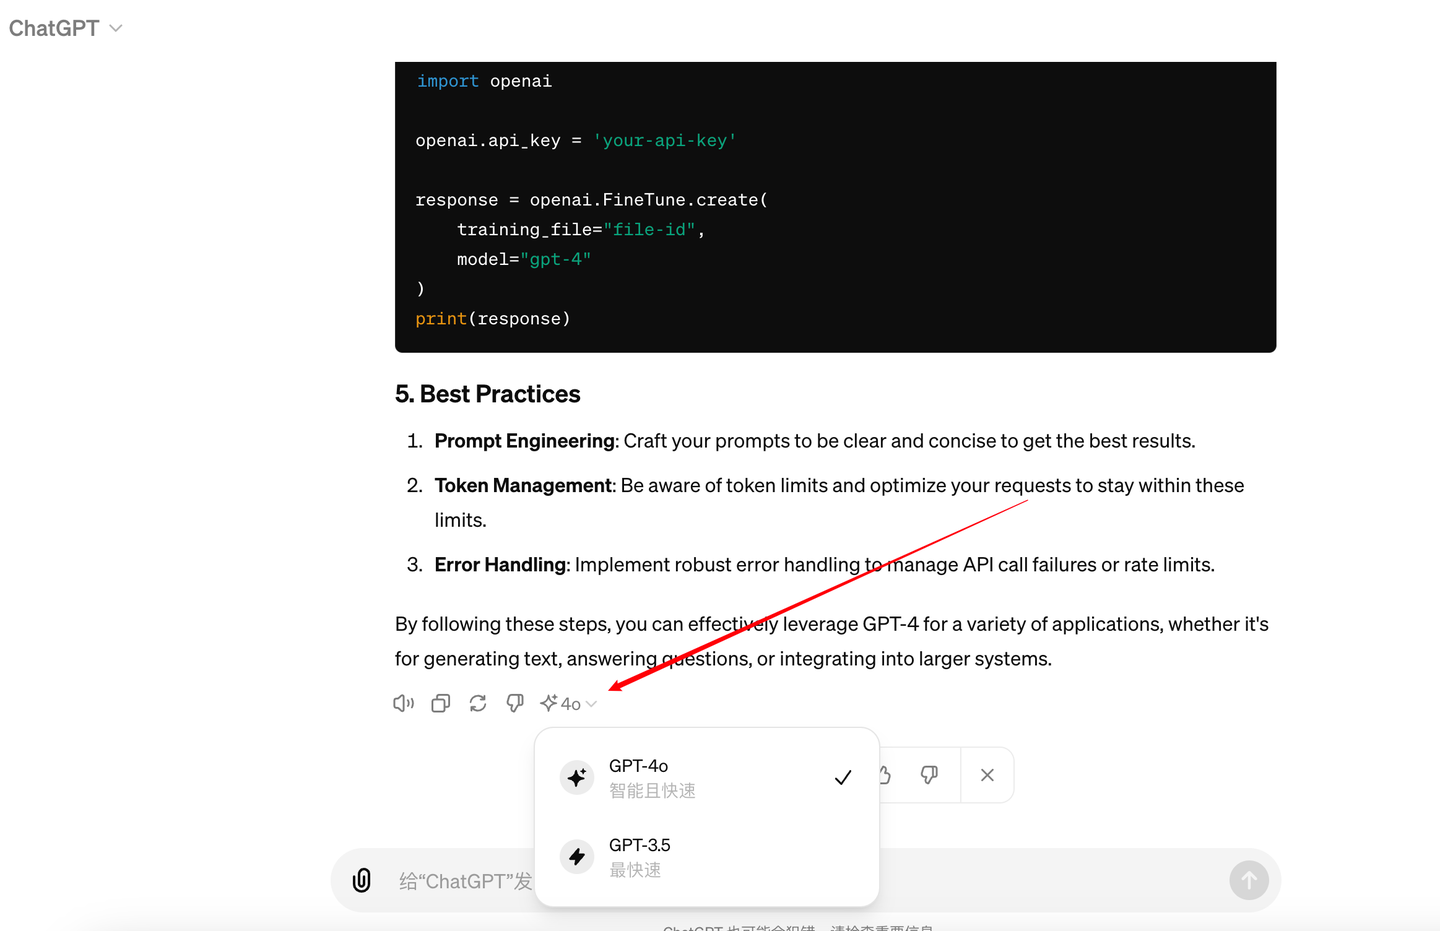Copy the response with the copy icon

coord(440,703)
